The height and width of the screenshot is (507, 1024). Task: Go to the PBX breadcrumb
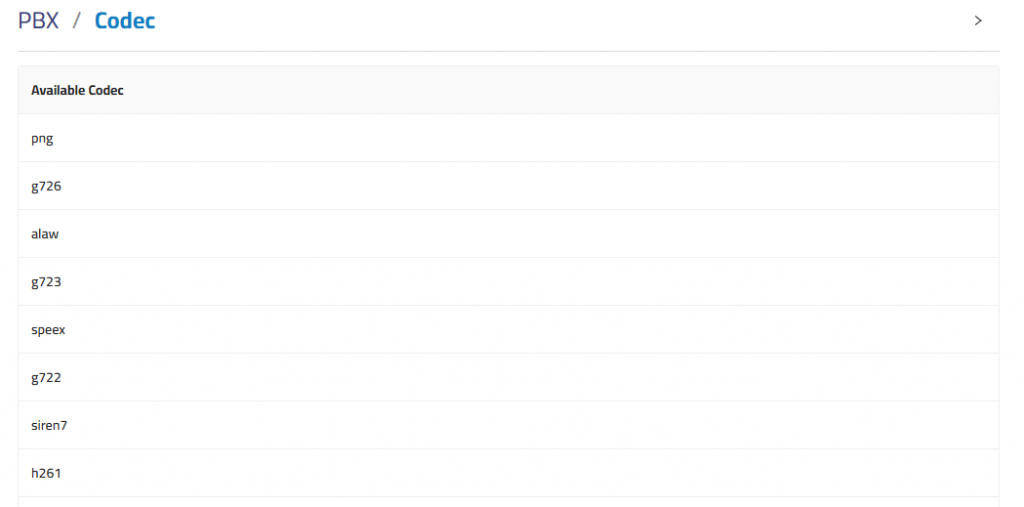[38, 21]
